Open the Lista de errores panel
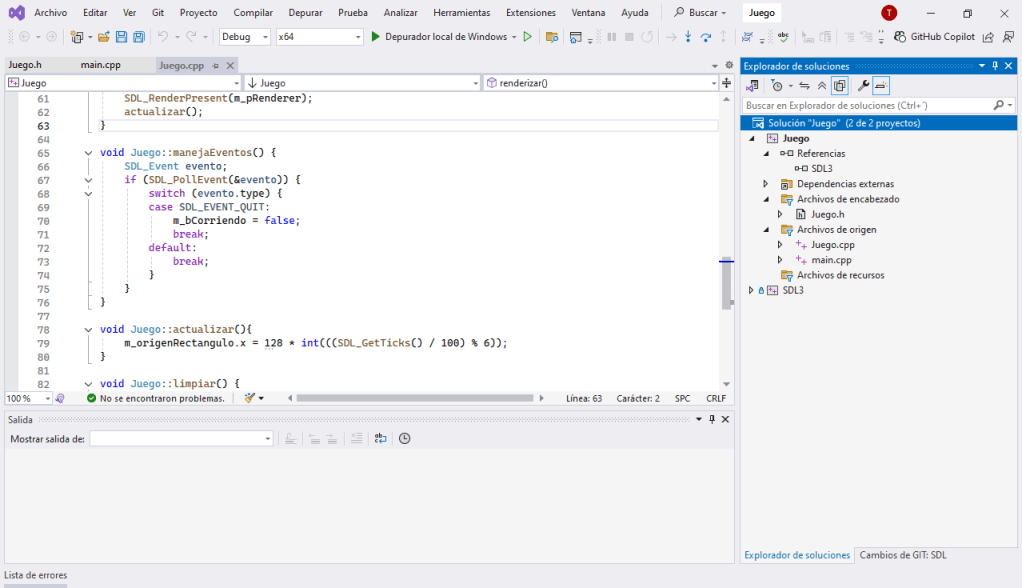The image size is (1022, 588). coord(36,575)
